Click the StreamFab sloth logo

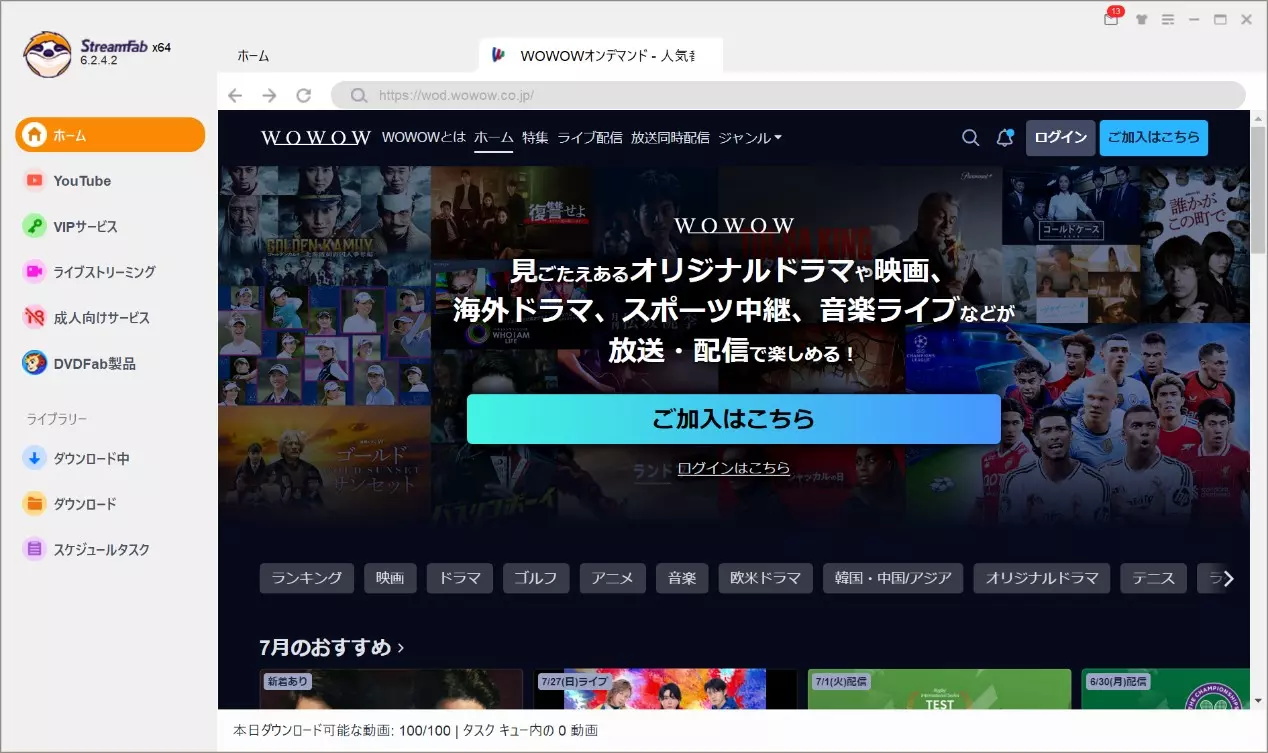tap(47, 54)
